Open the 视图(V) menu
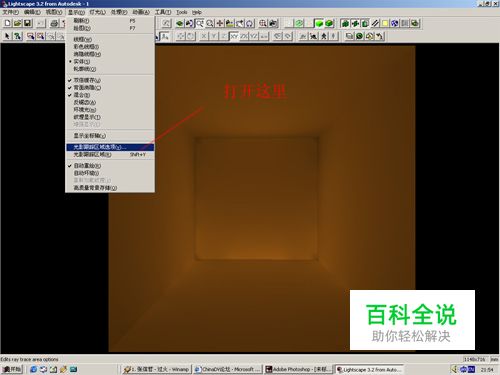This screenshot has height=375, width=500. [x=54, y=12]
